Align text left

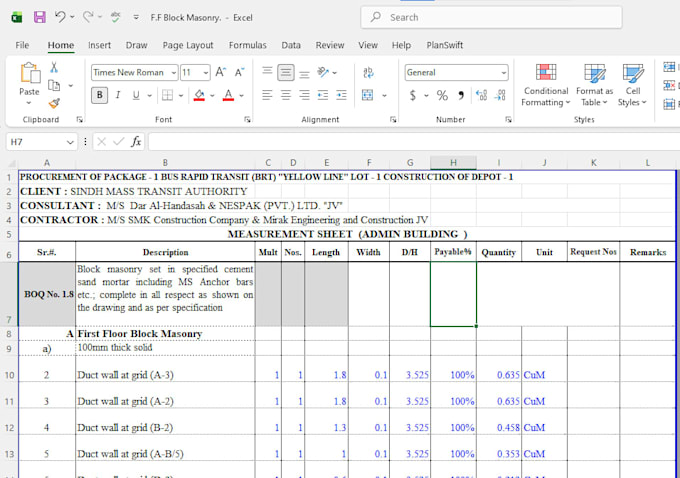tap(267, 95)
